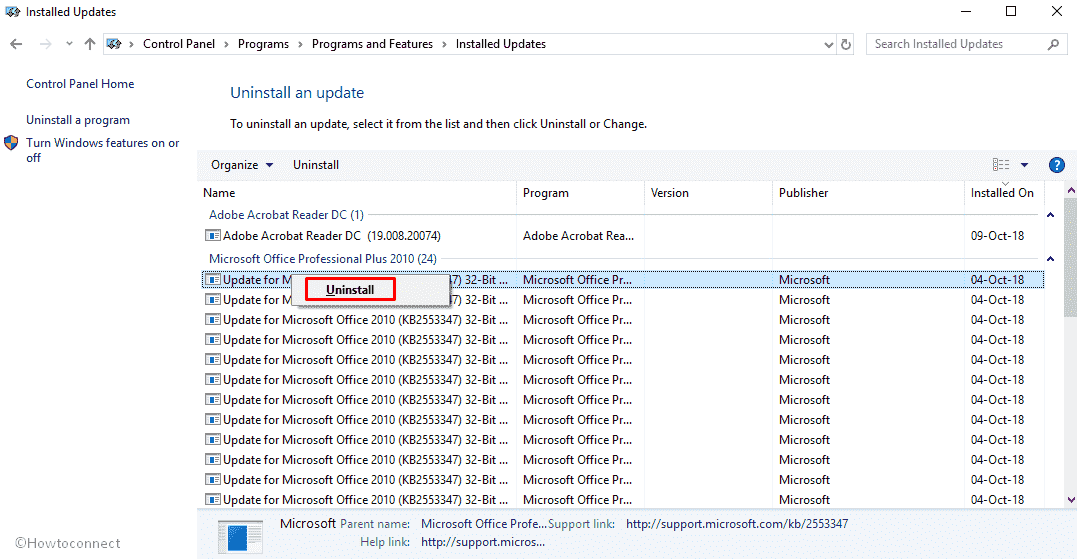Open the chevron after Programs breadcrumb
Viewport: 1077px width, 559px height.
(300, 44)
